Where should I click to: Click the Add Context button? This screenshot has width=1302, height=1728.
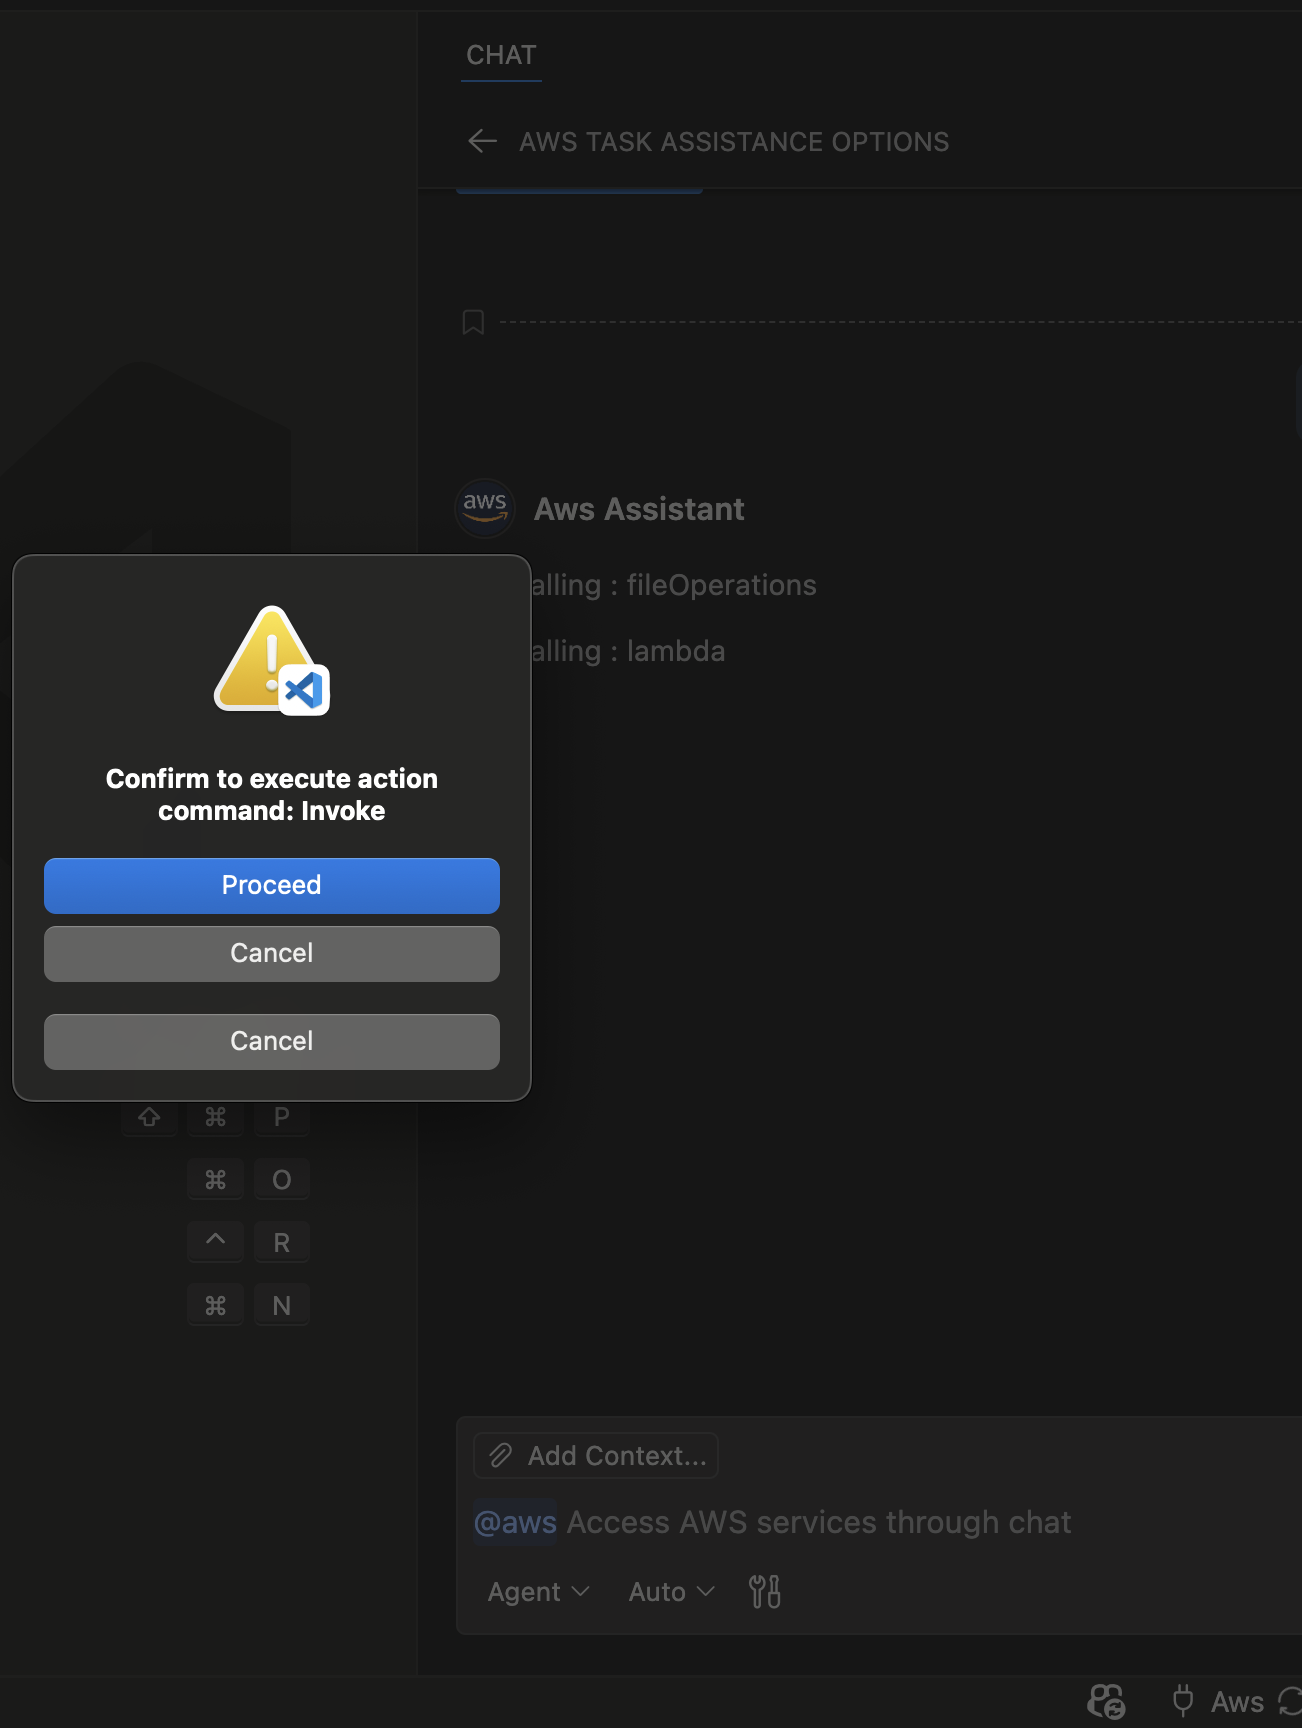pyautogui.click(x=596, y=1456)
